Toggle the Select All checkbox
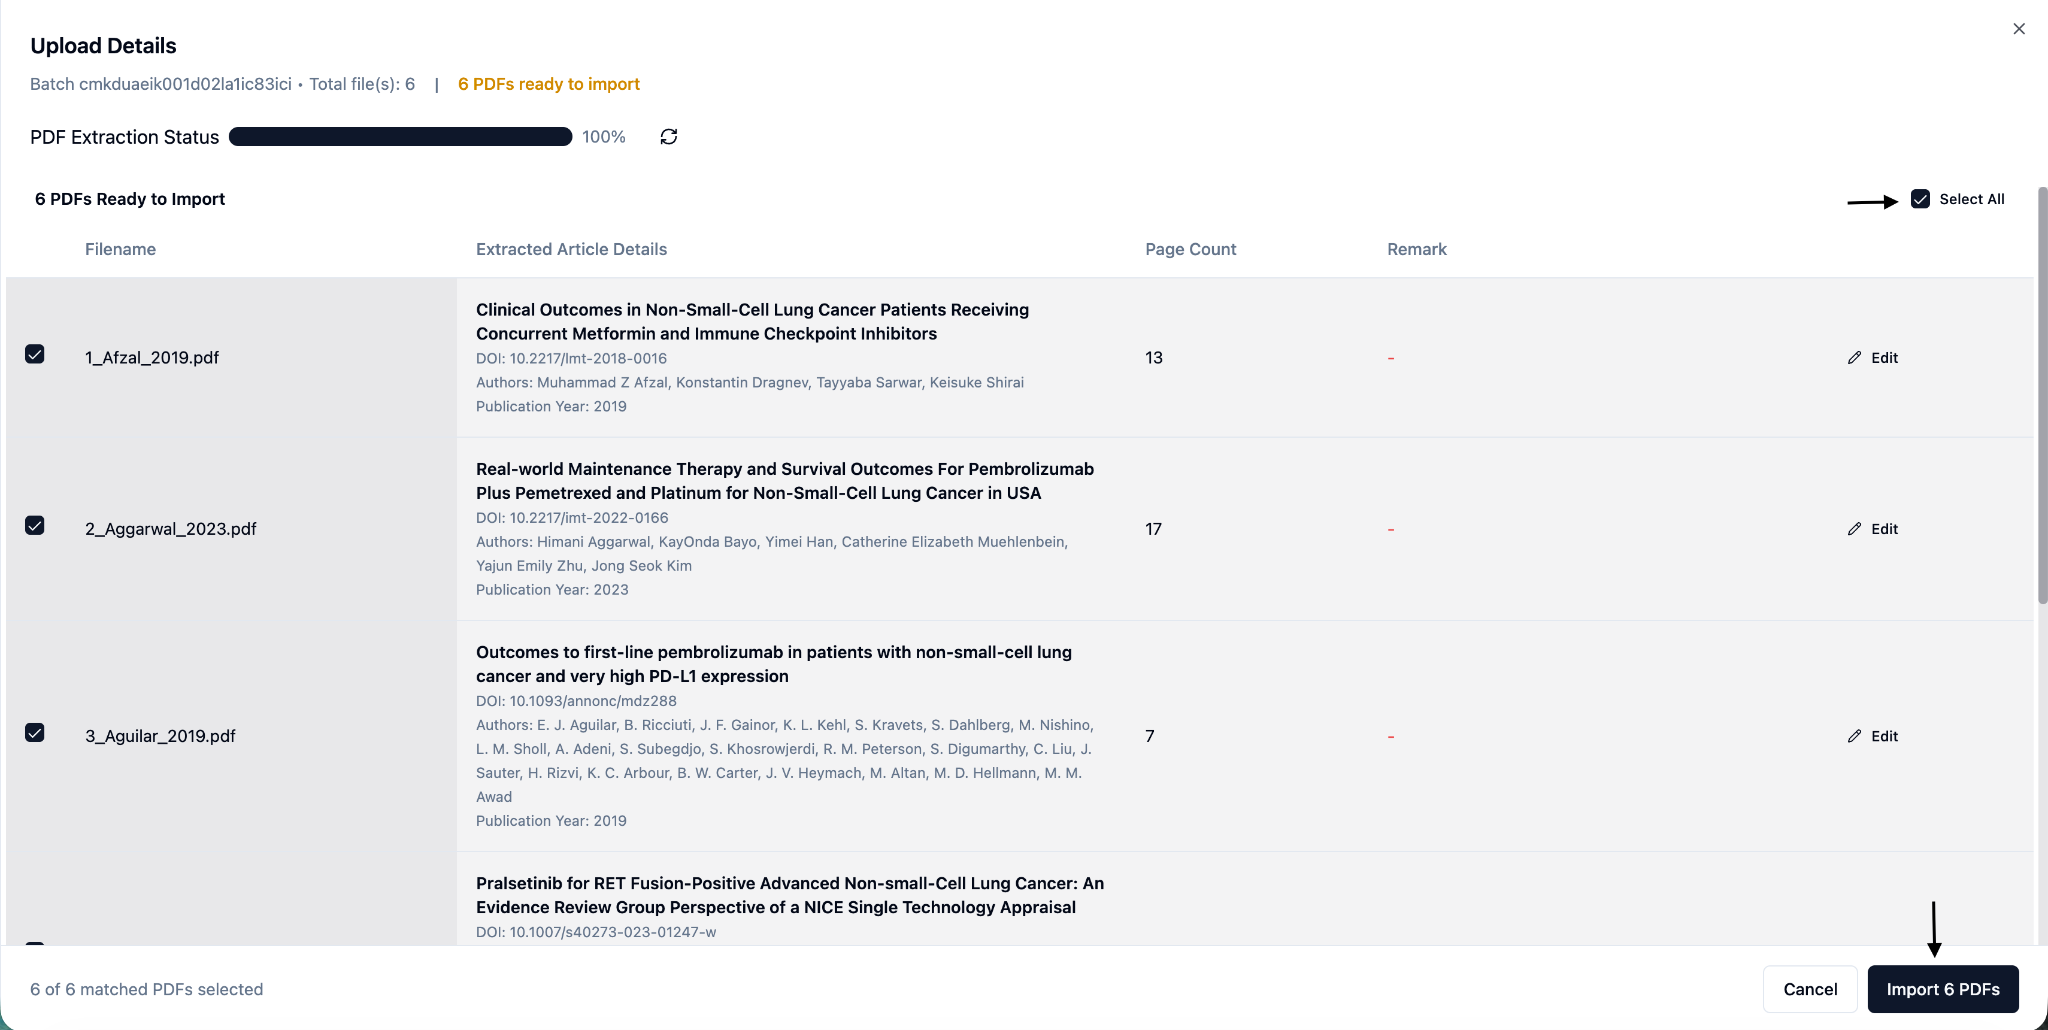The width and height of the screenshot is (2048, 1030). click(x=1920, y=199)
